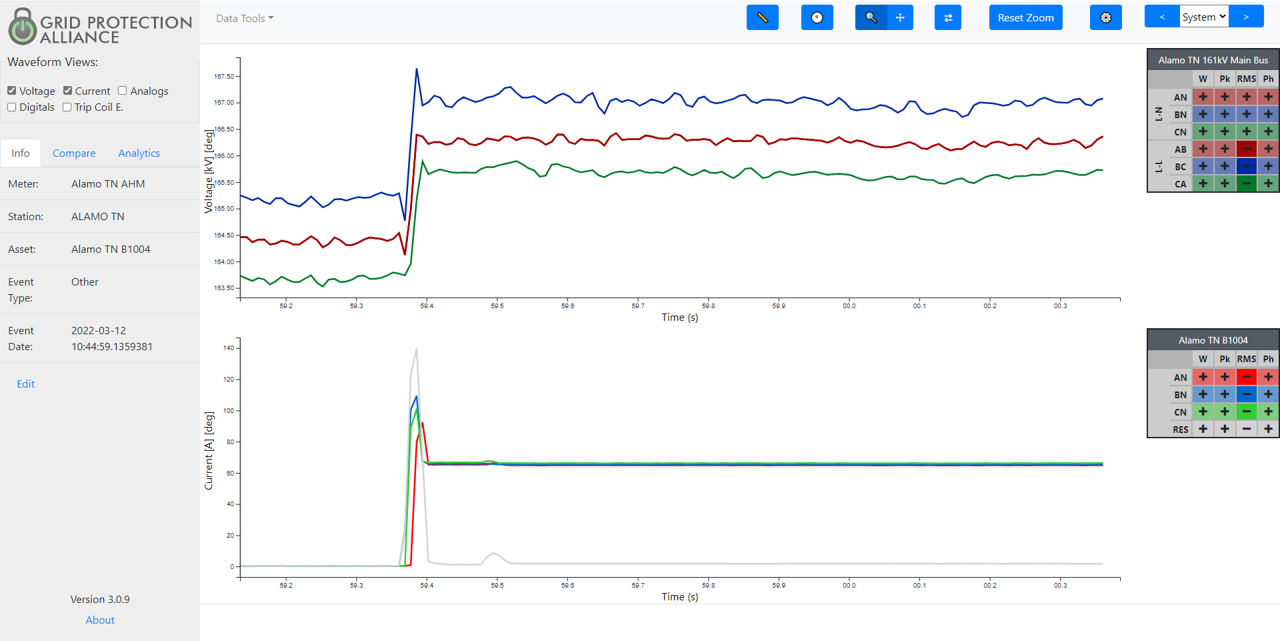This screenshot has width=1280, height=641.
Task: Toggle current CN RMS trace
Action: tap(1246, 412)
